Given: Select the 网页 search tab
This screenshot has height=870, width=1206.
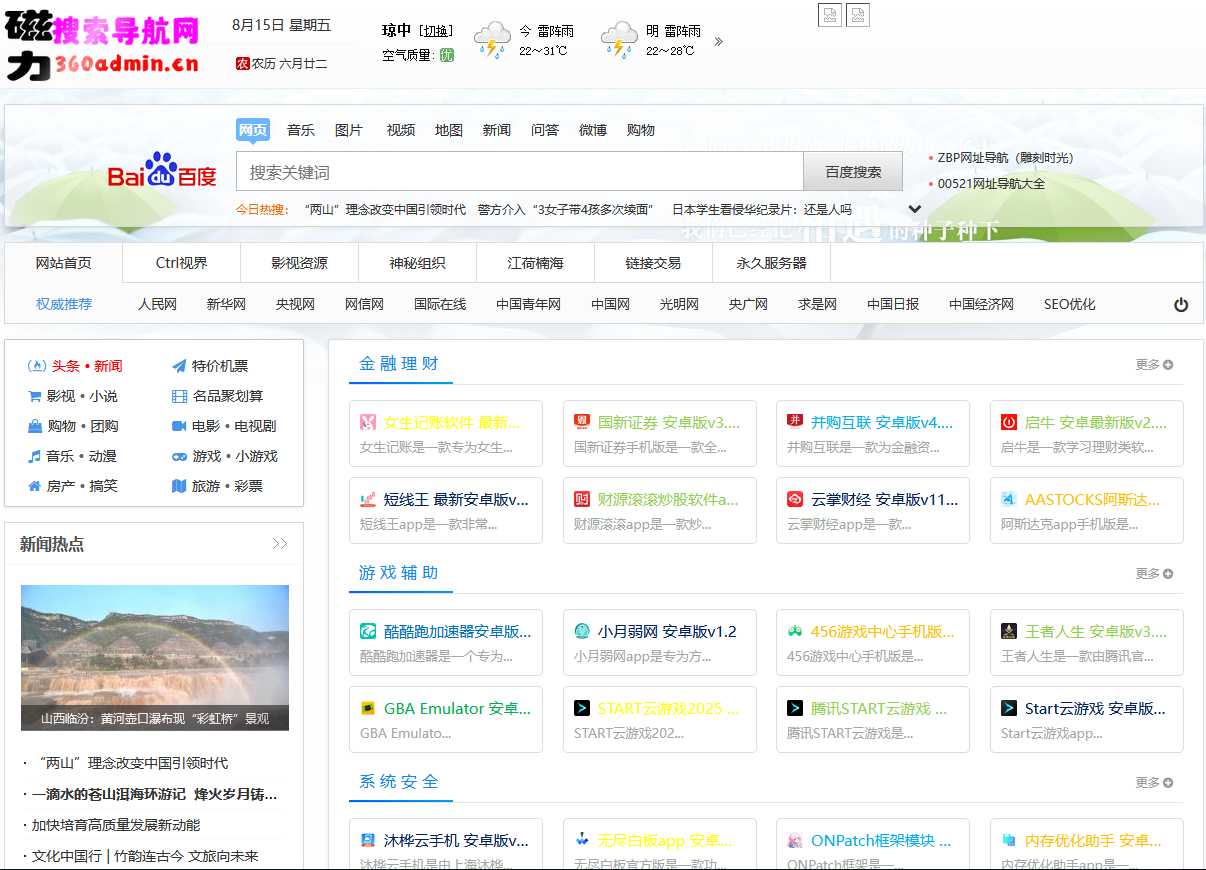Looking at the screenshot, I should click(x=253, y=130).
